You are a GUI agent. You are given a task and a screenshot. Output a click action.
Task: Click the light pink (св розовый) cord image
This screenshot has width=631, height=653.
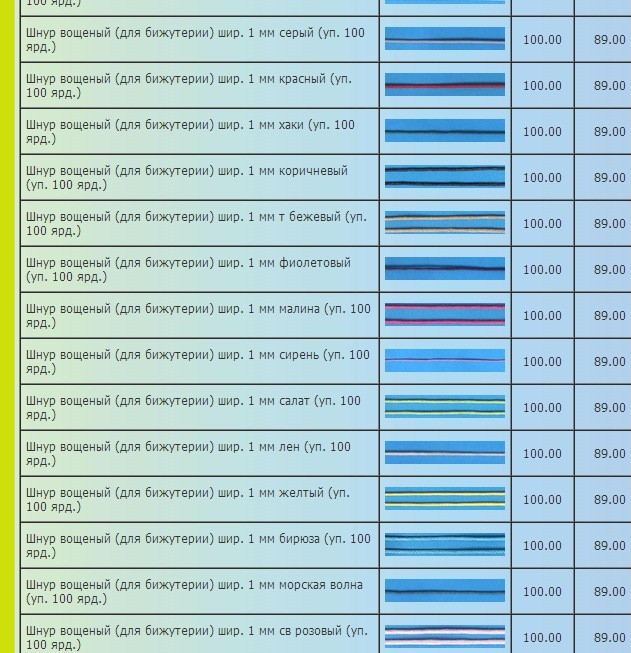pos(444,636)
